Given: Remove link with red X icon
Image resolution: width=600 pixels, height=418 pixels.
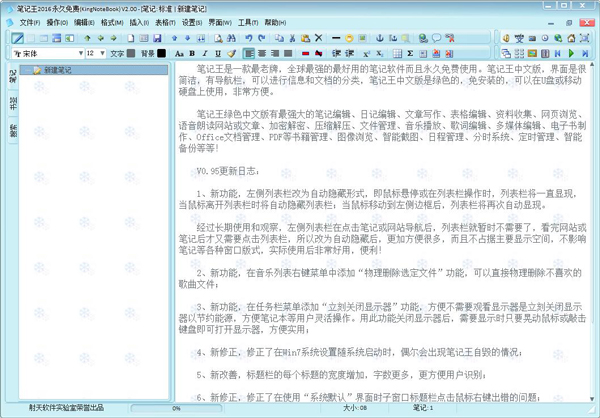Looking at the screenshot, I should coord(450,38).
